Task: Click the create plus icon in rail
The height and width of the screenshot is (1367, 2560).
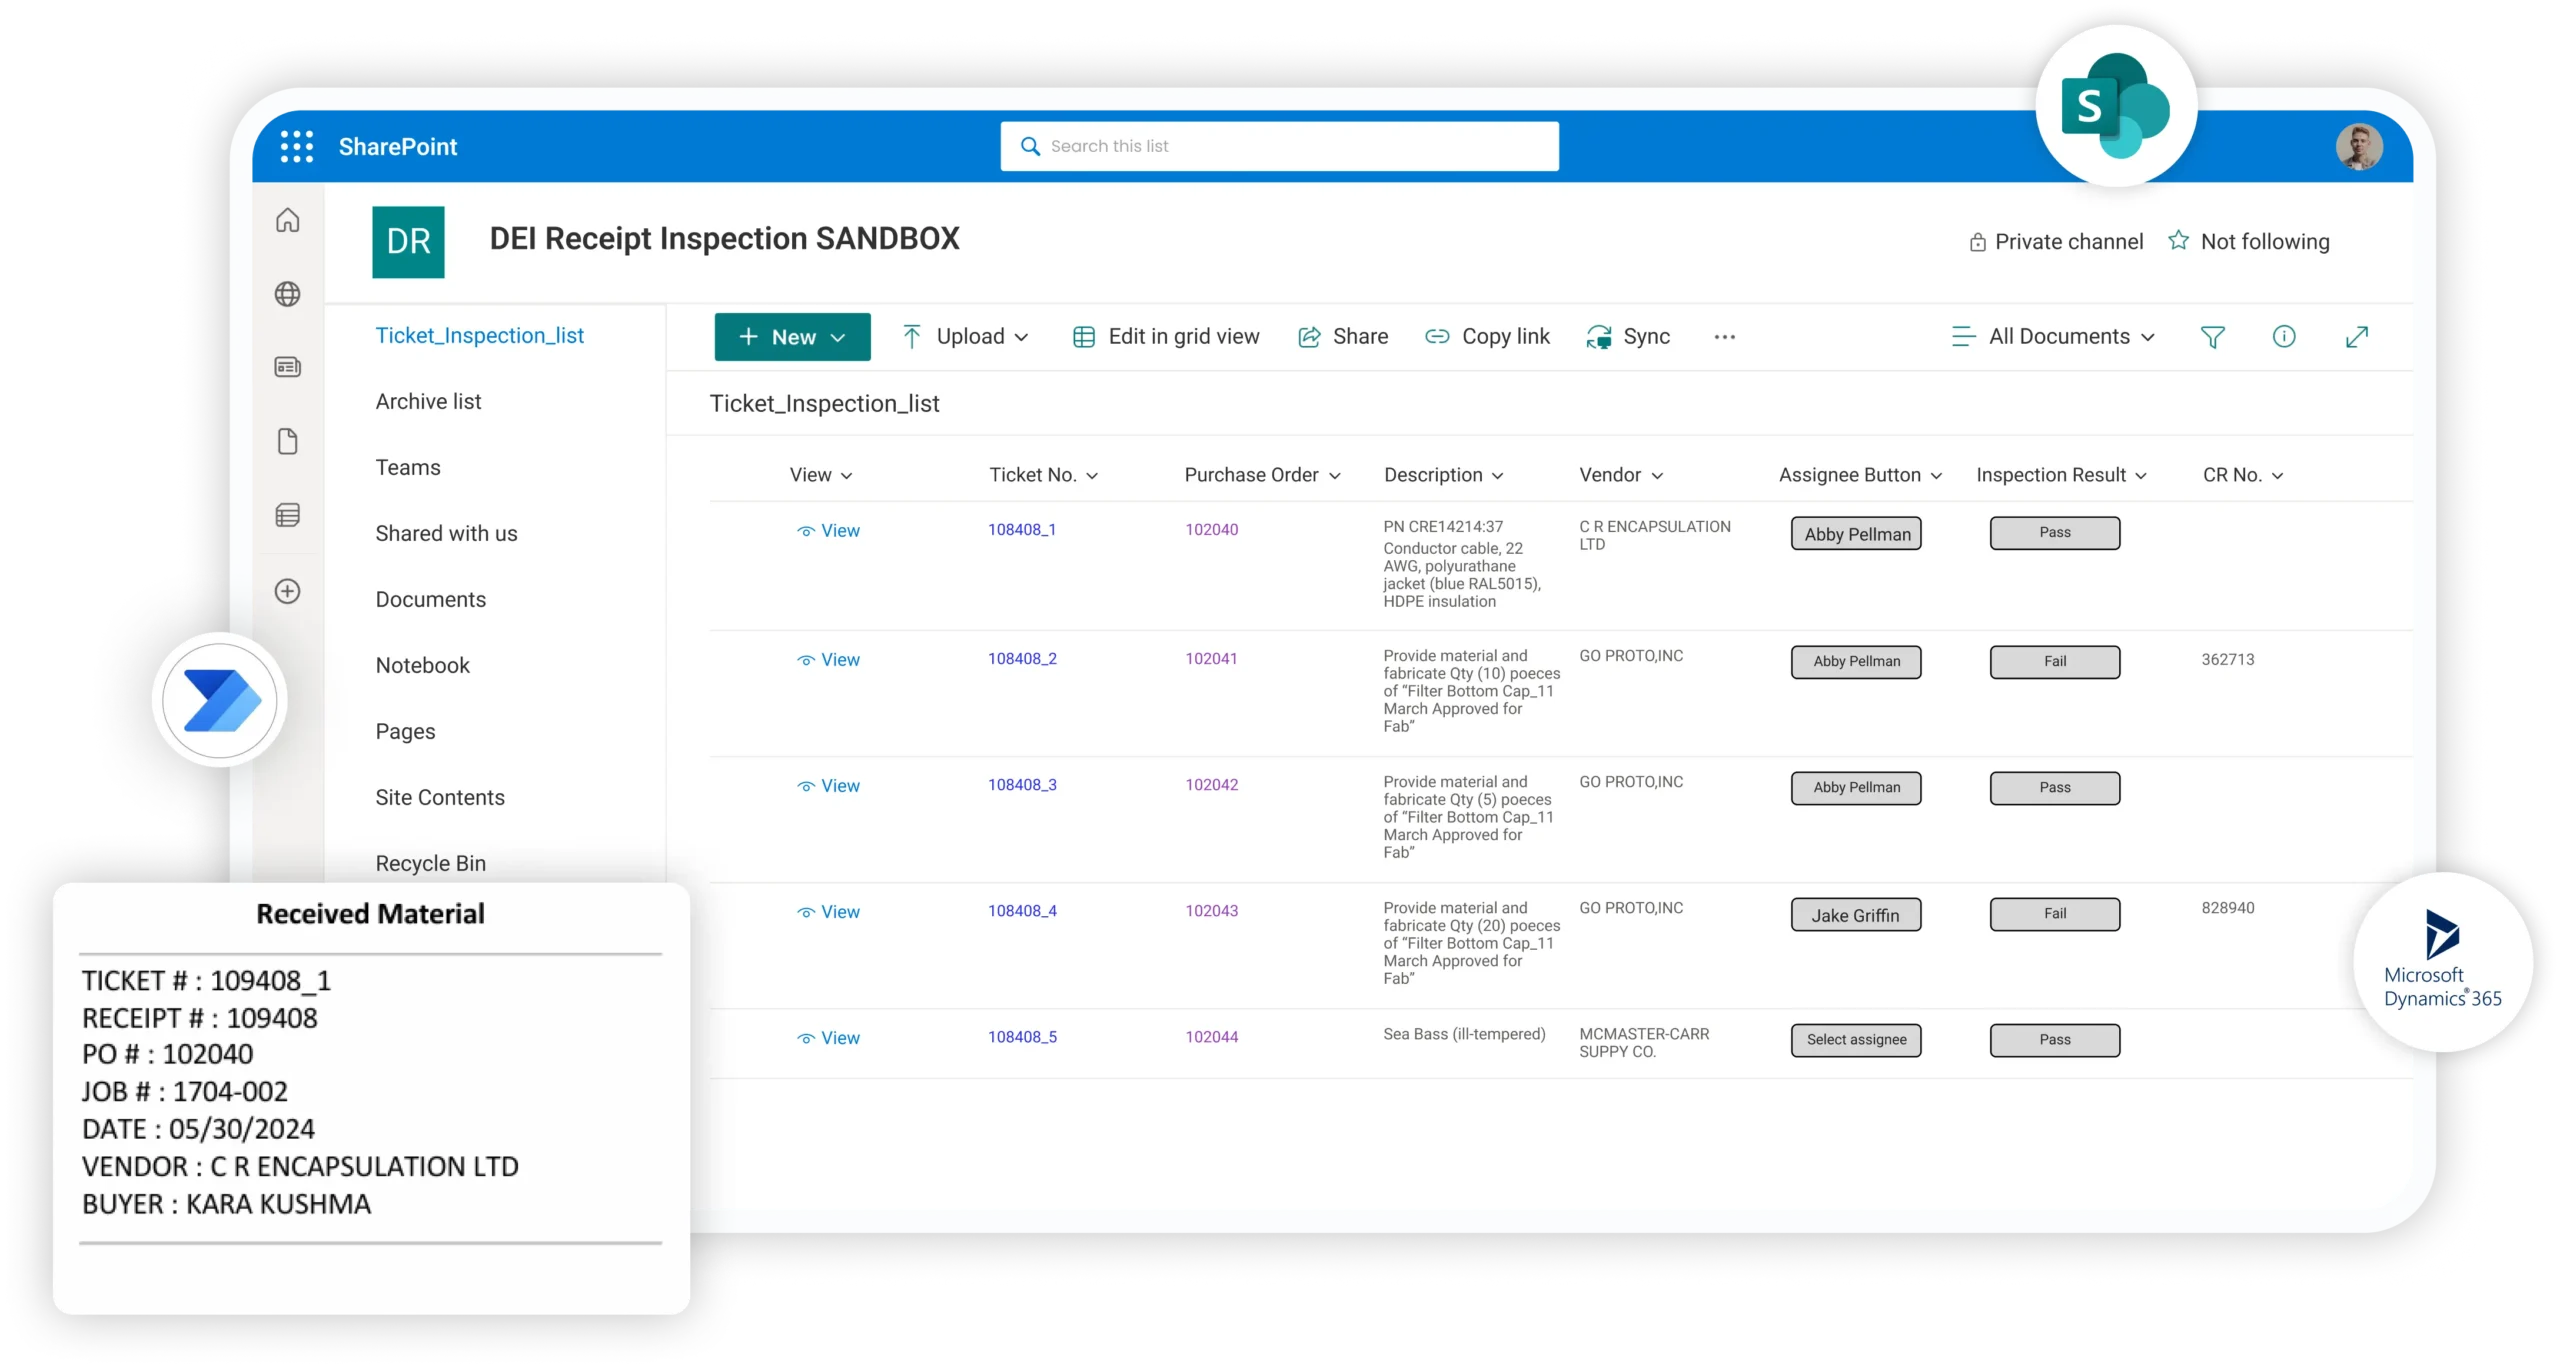Action: point(288,591)
